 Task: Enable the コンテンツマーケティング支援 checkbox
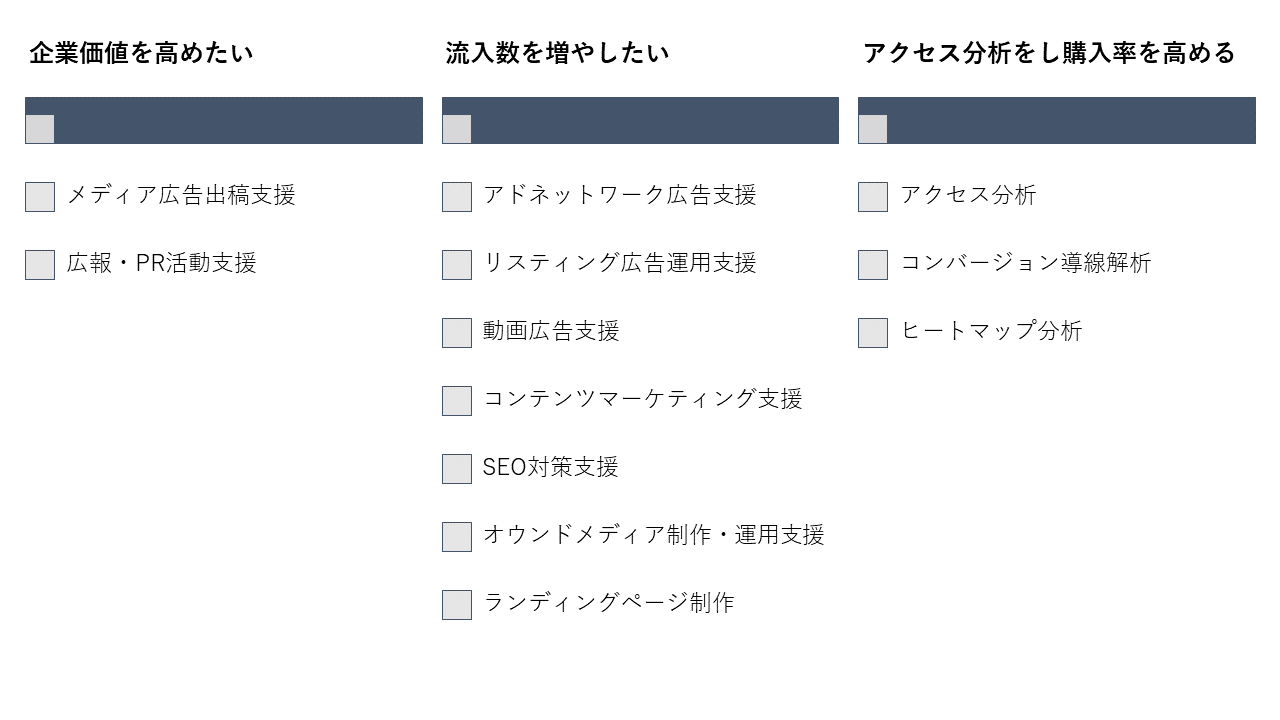click(x=457, y=401)
